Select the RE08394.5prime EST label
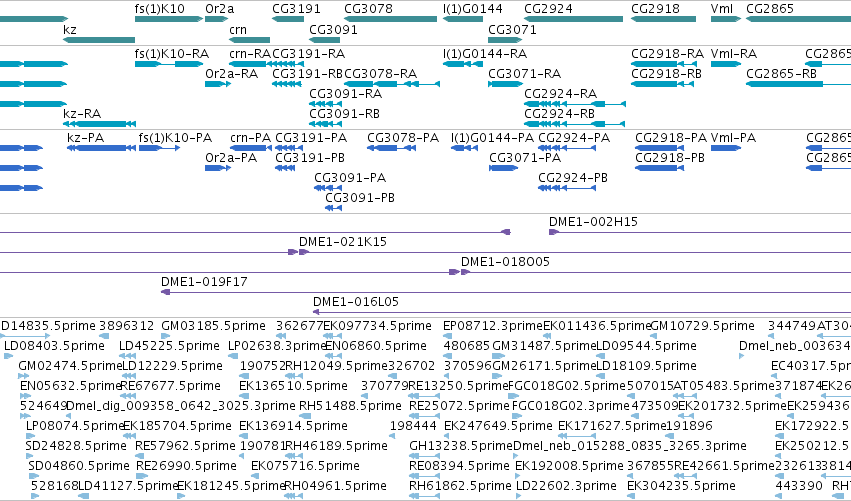 pos(459,466)
